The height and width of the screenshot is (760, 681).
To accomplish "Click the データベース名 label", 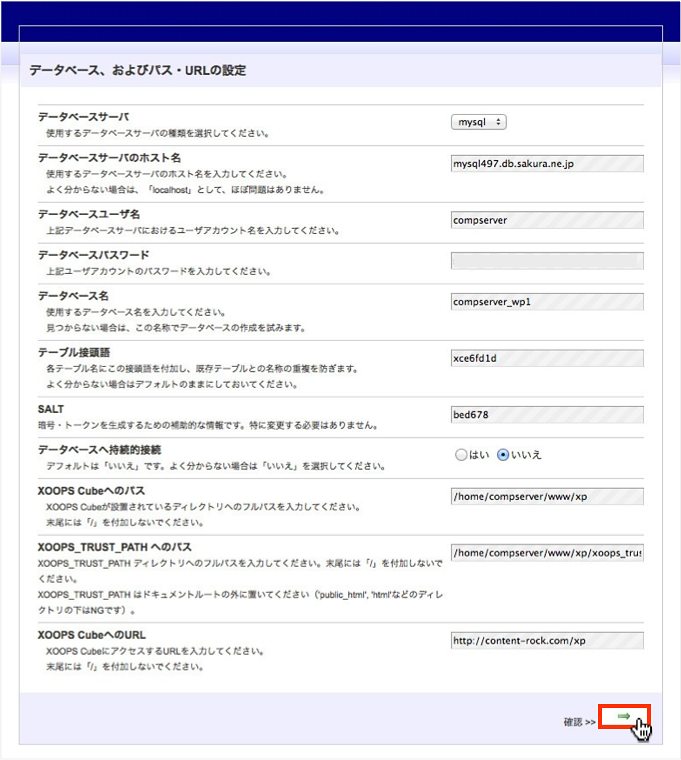I will point(73,296).
